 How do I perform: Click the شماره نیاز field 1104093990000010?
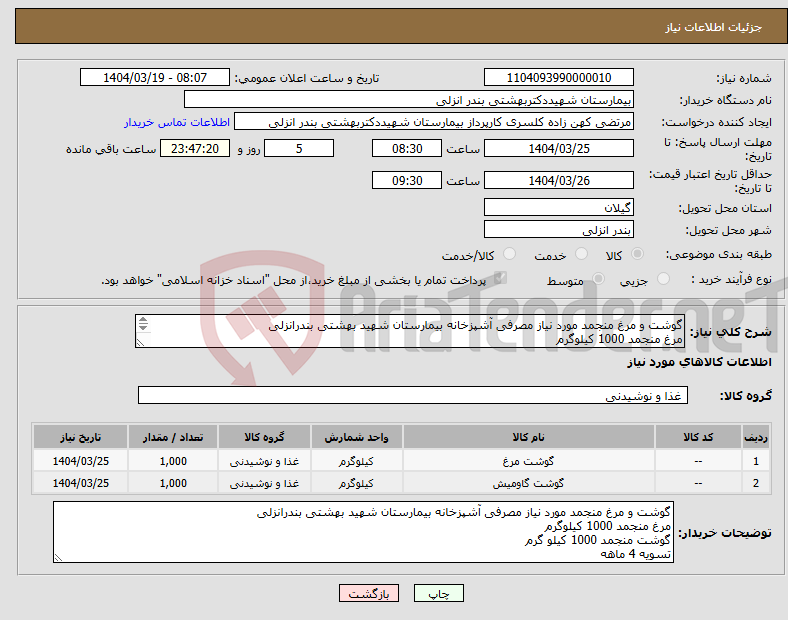tap(558, 78)
